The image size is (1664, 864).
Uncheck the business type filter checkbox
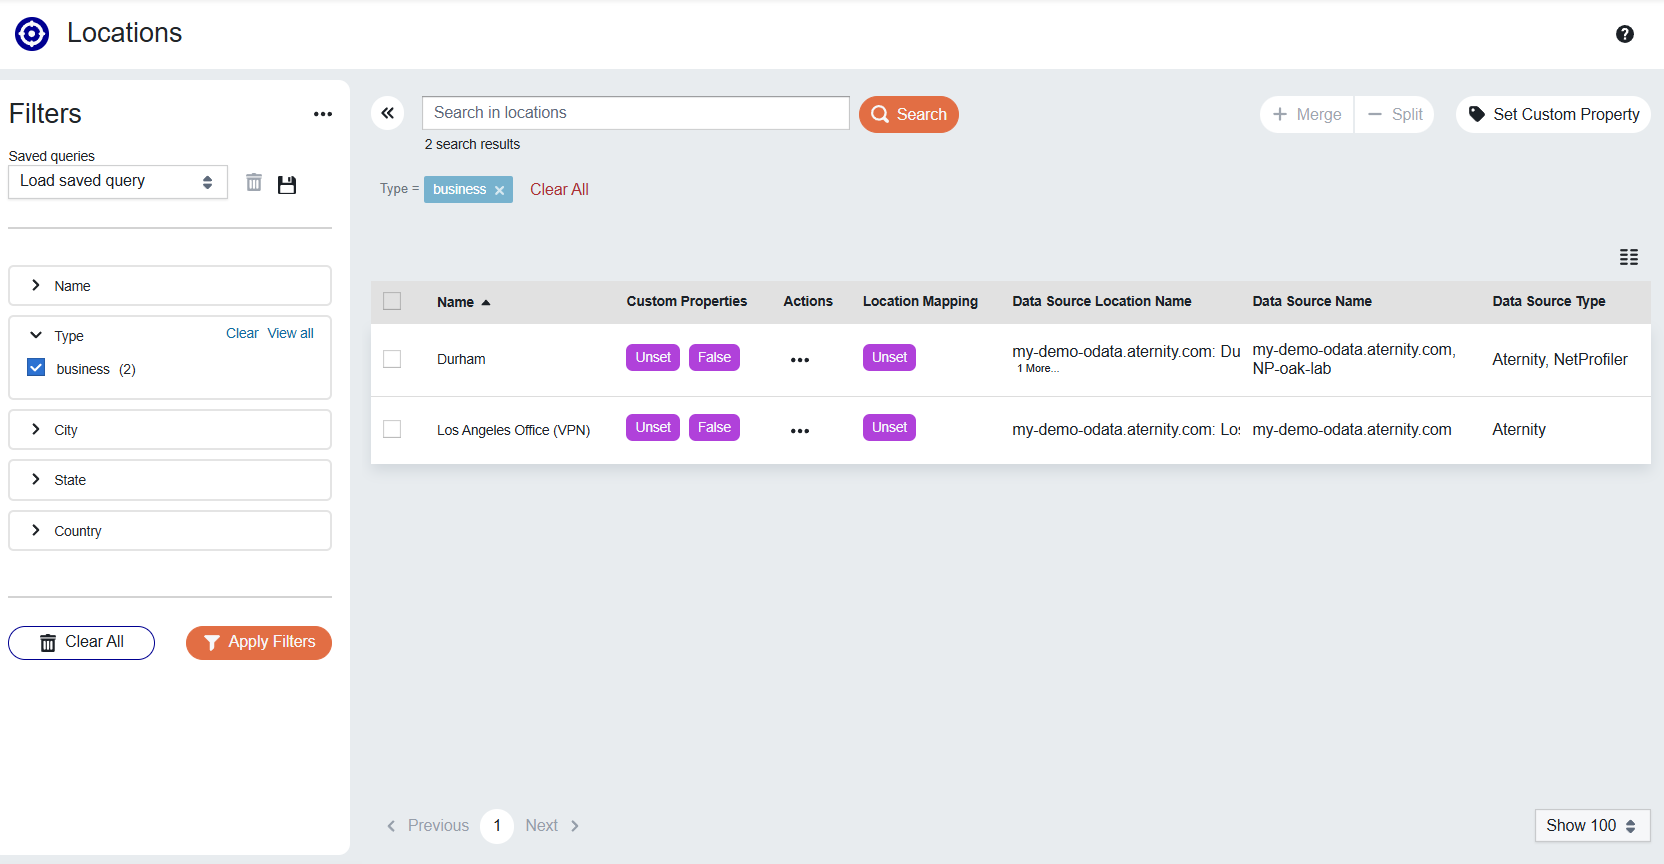click(x=37, y=368)
